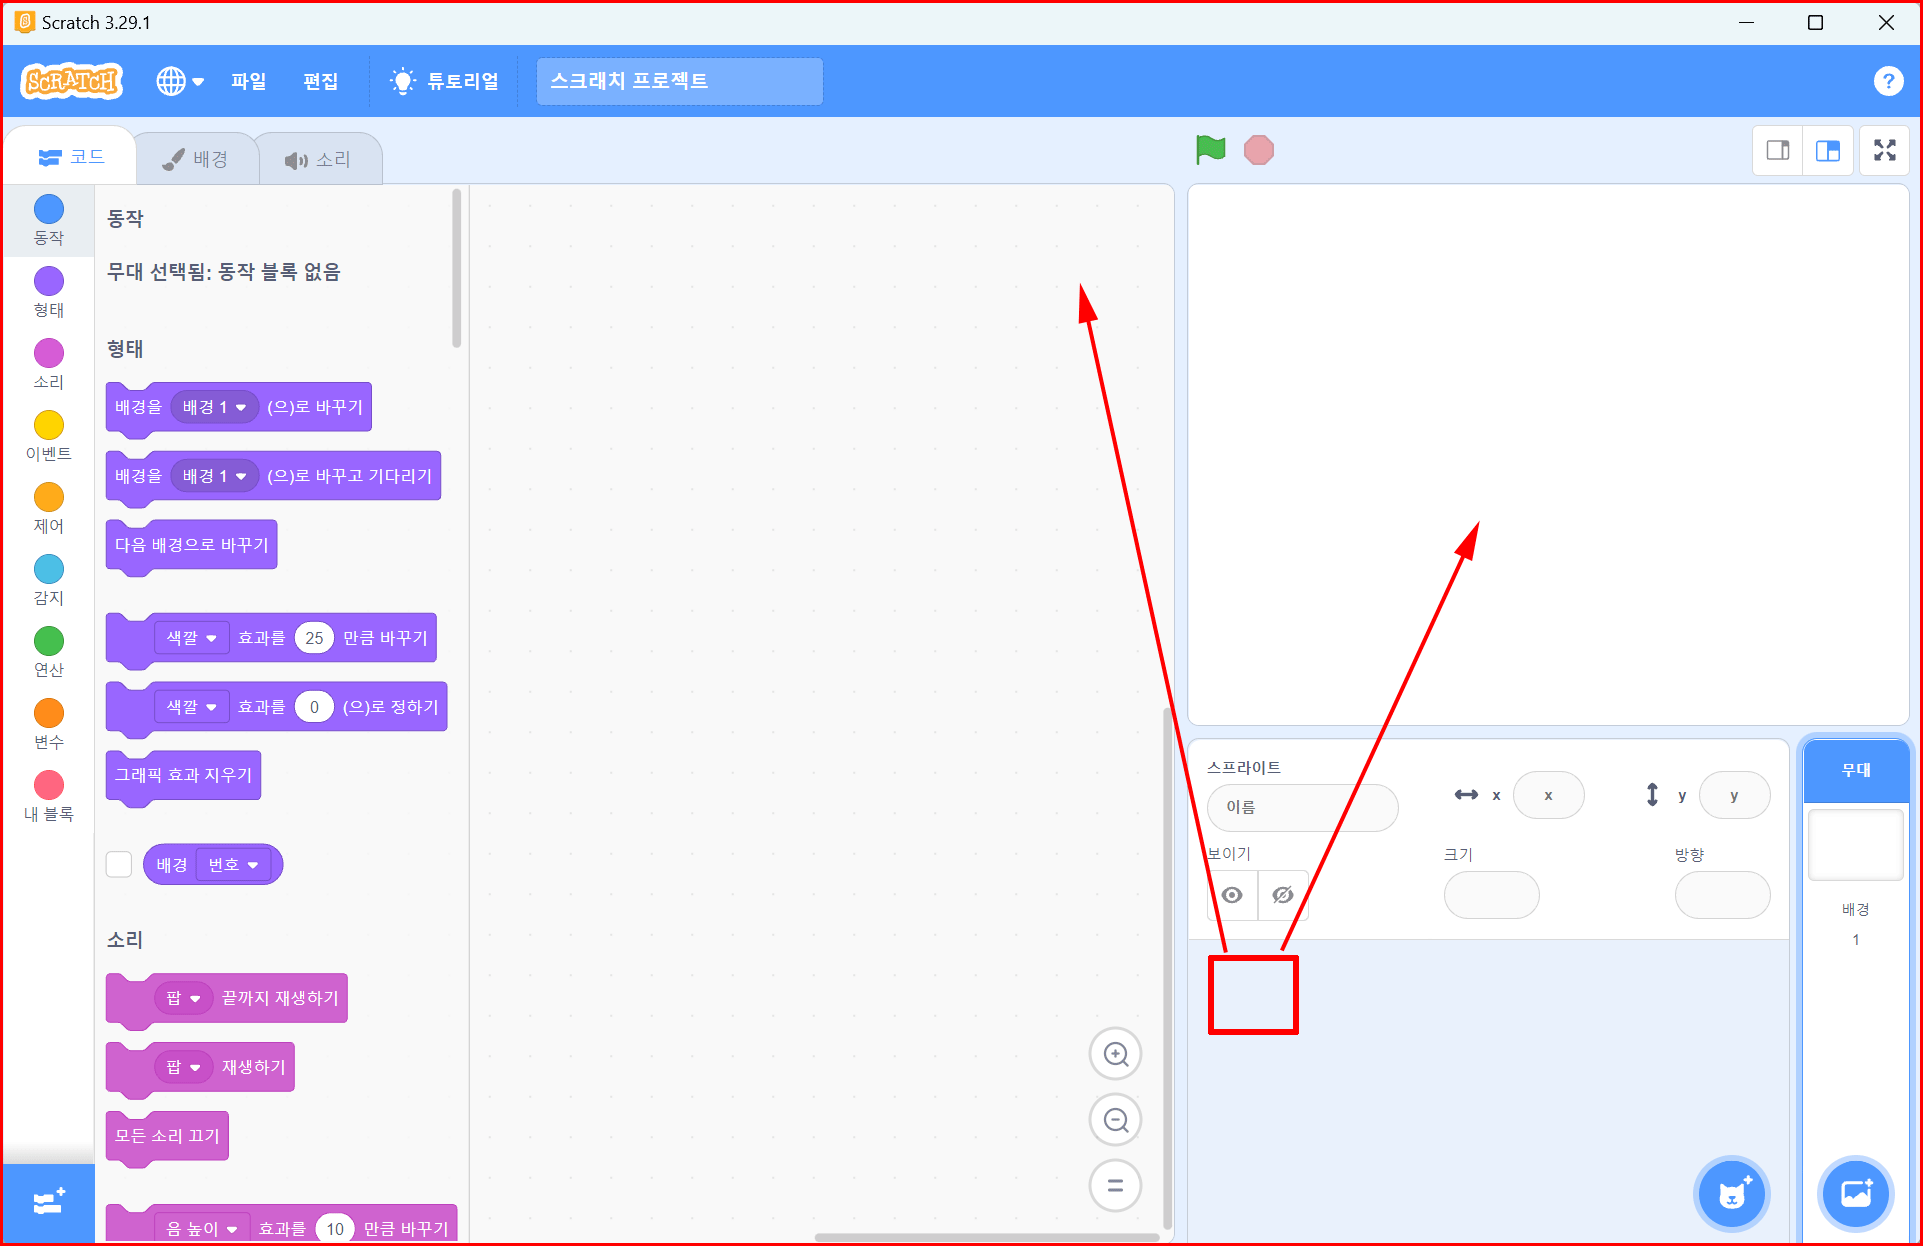
Task: Zoom out on the code workspace
Action: (1115, 1120)
